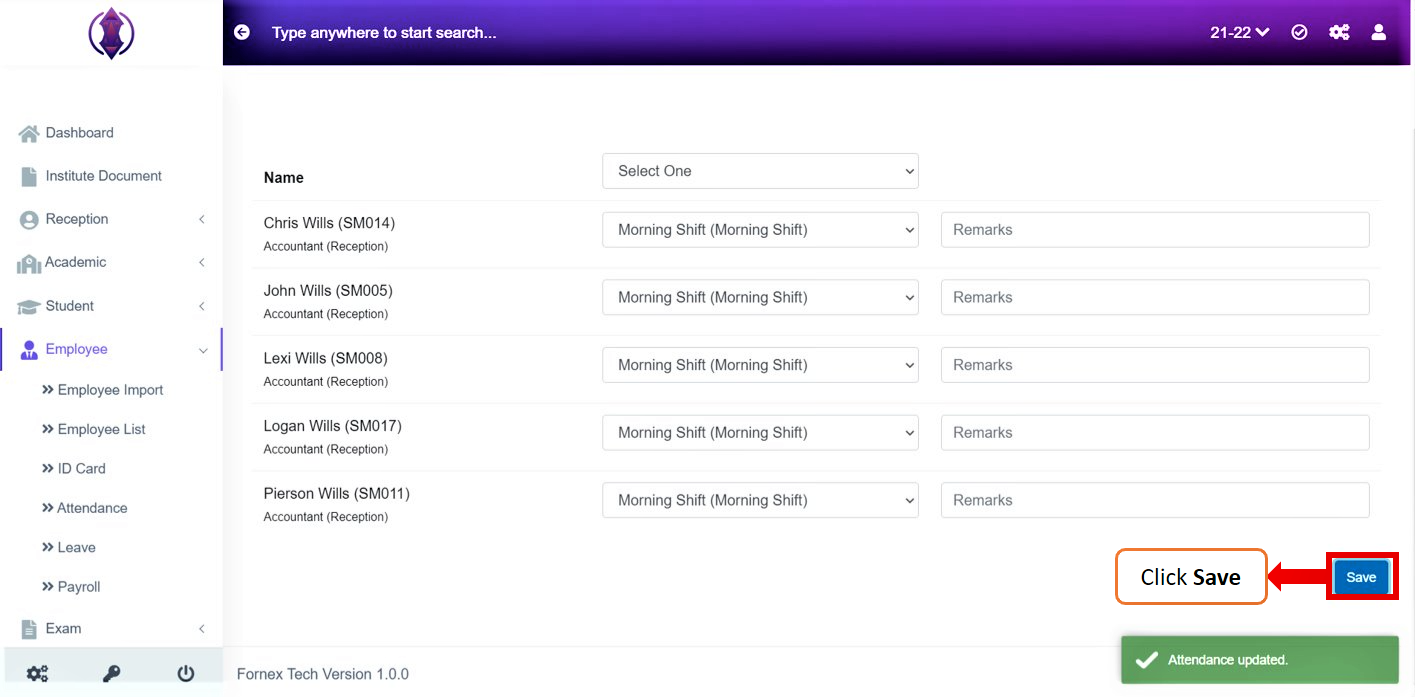Open the Select One dropdown beside Name

pyautogui.click(x=760, y=171)
